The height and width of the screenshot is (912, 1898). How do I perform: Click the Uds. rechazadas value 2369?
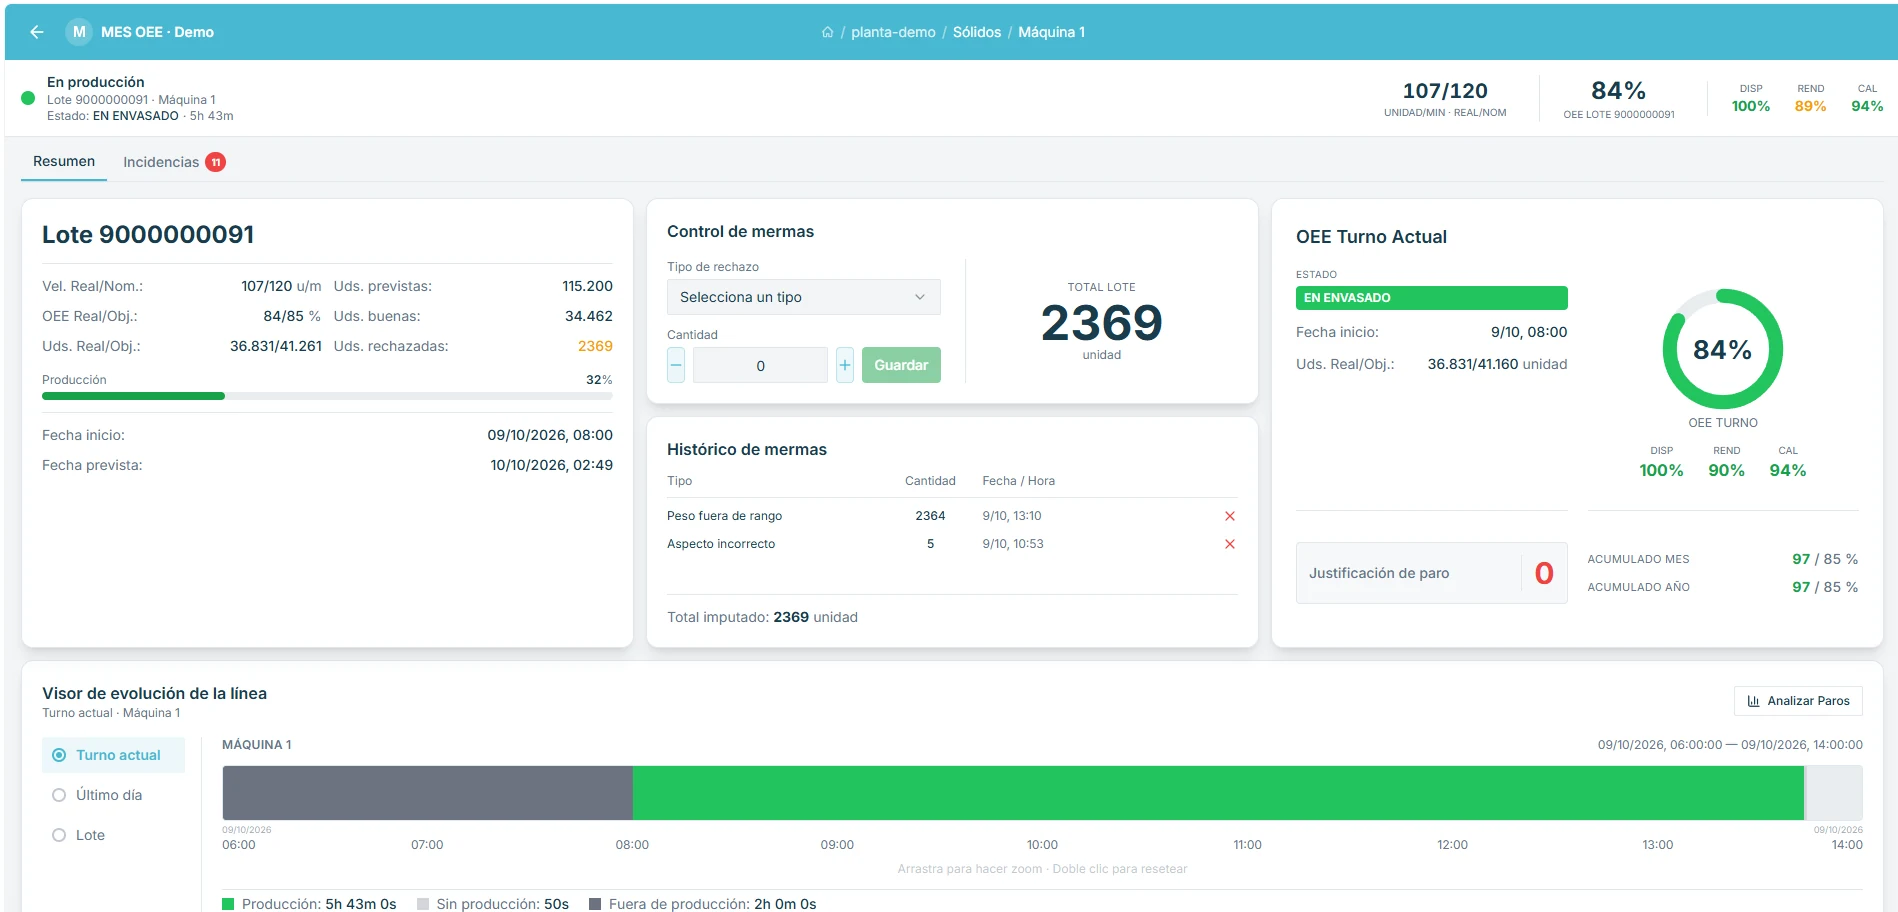point(595,346)
